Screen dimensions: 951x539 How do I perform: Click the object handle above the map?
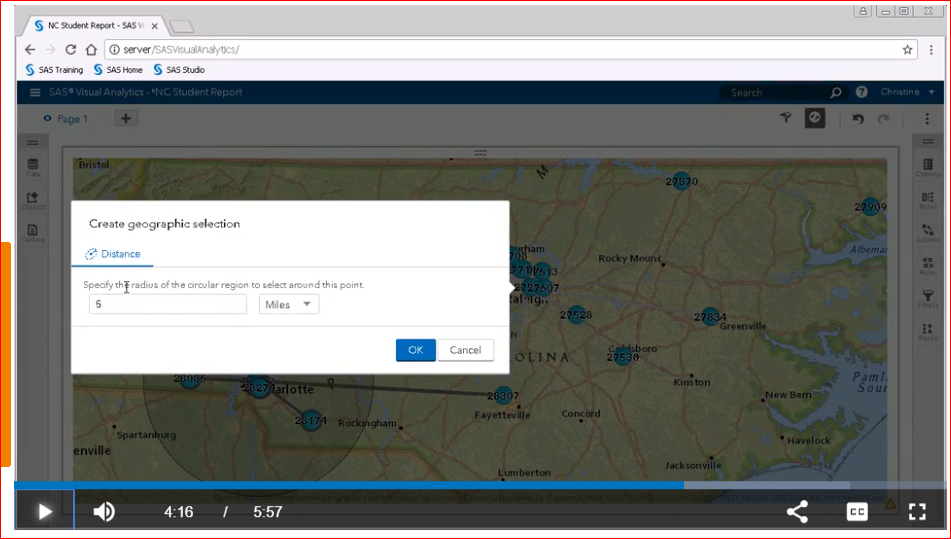point(480,153)
